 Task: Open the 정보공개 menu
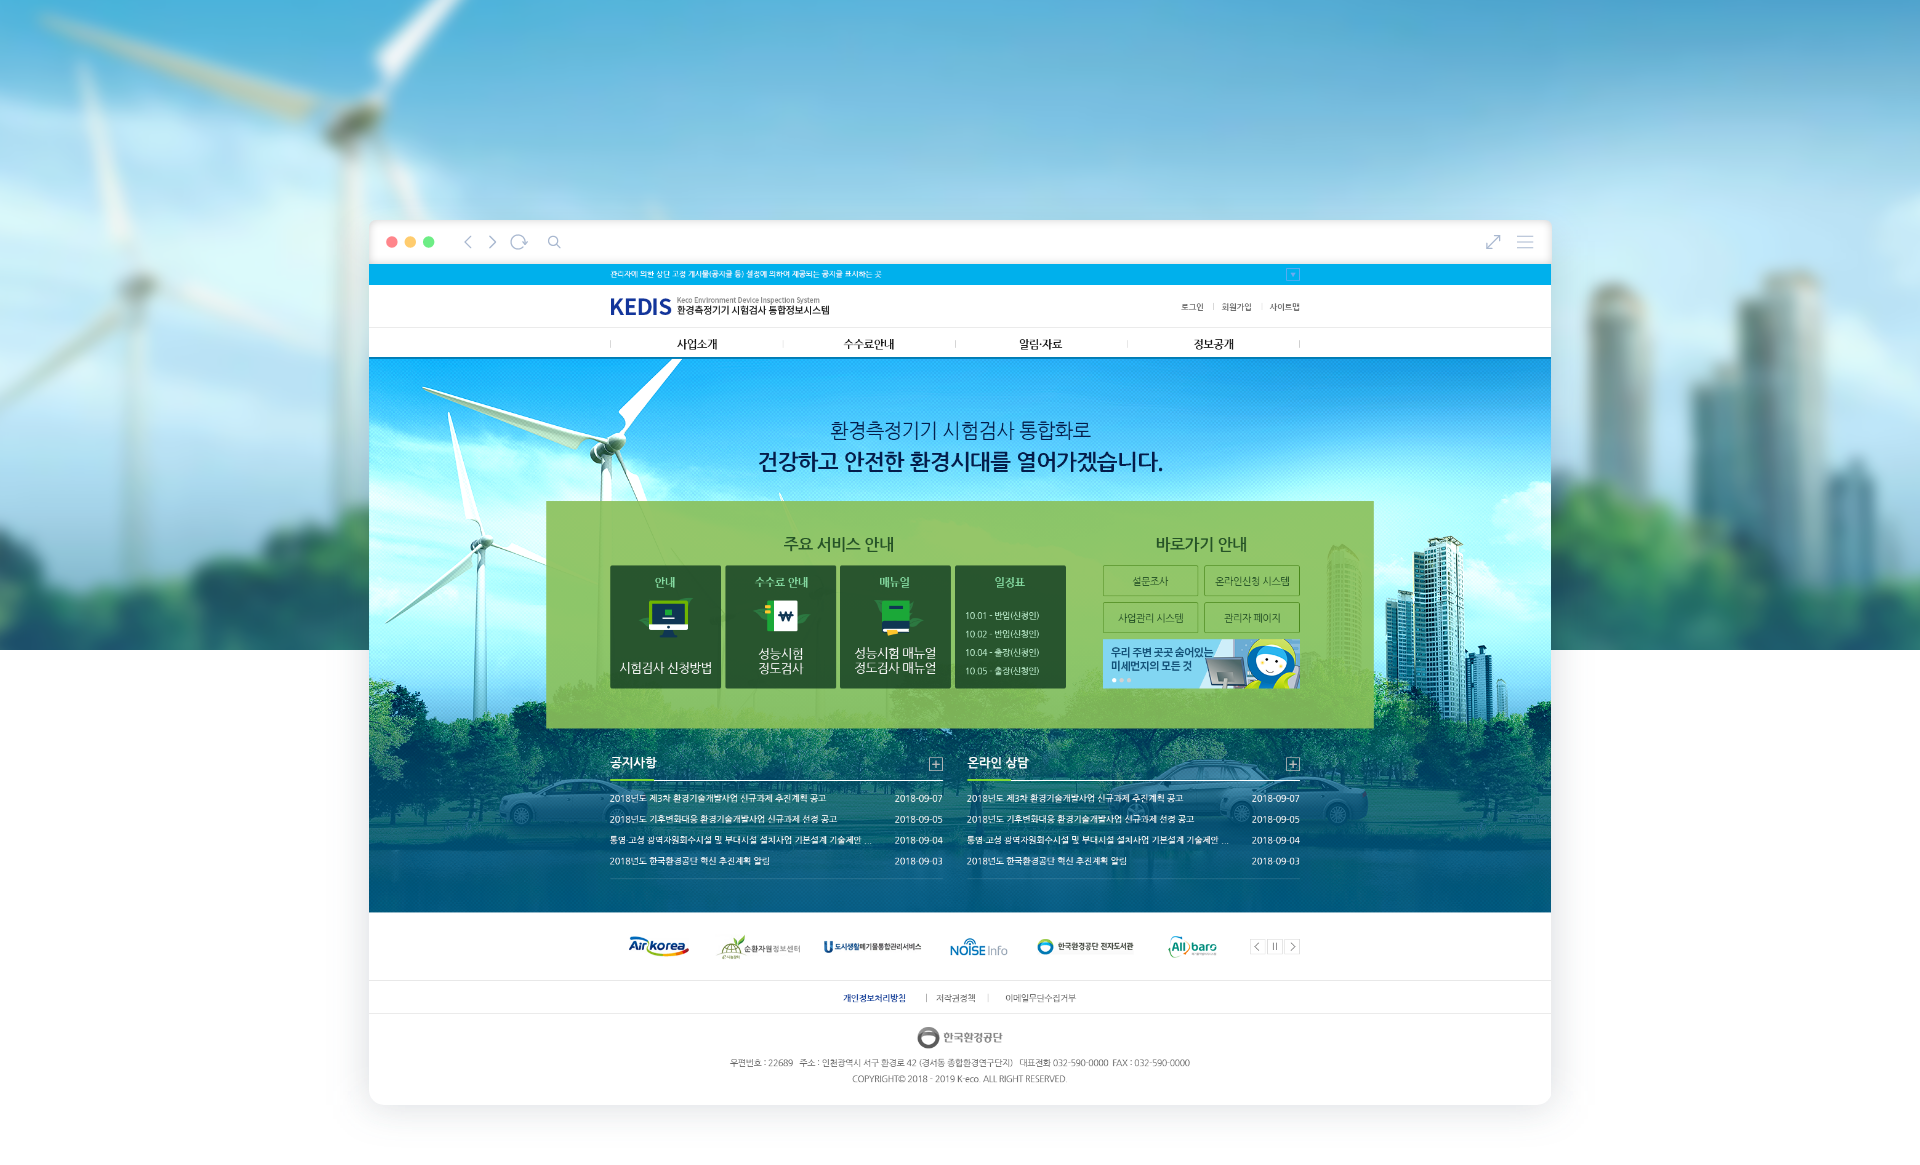[1213, 344]
